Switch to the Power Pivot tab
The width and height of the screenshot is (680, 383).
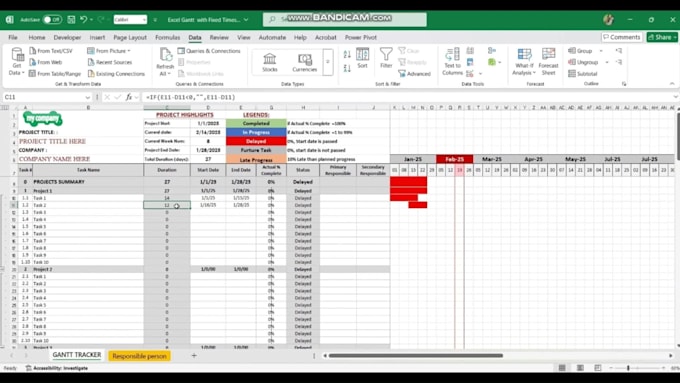(361, 37)
